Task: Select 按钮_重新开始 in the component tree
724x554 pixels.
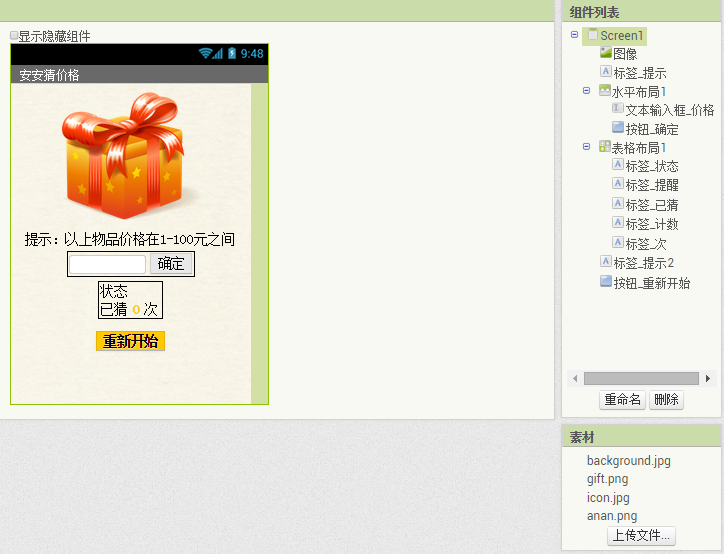Action: point(652,283)
